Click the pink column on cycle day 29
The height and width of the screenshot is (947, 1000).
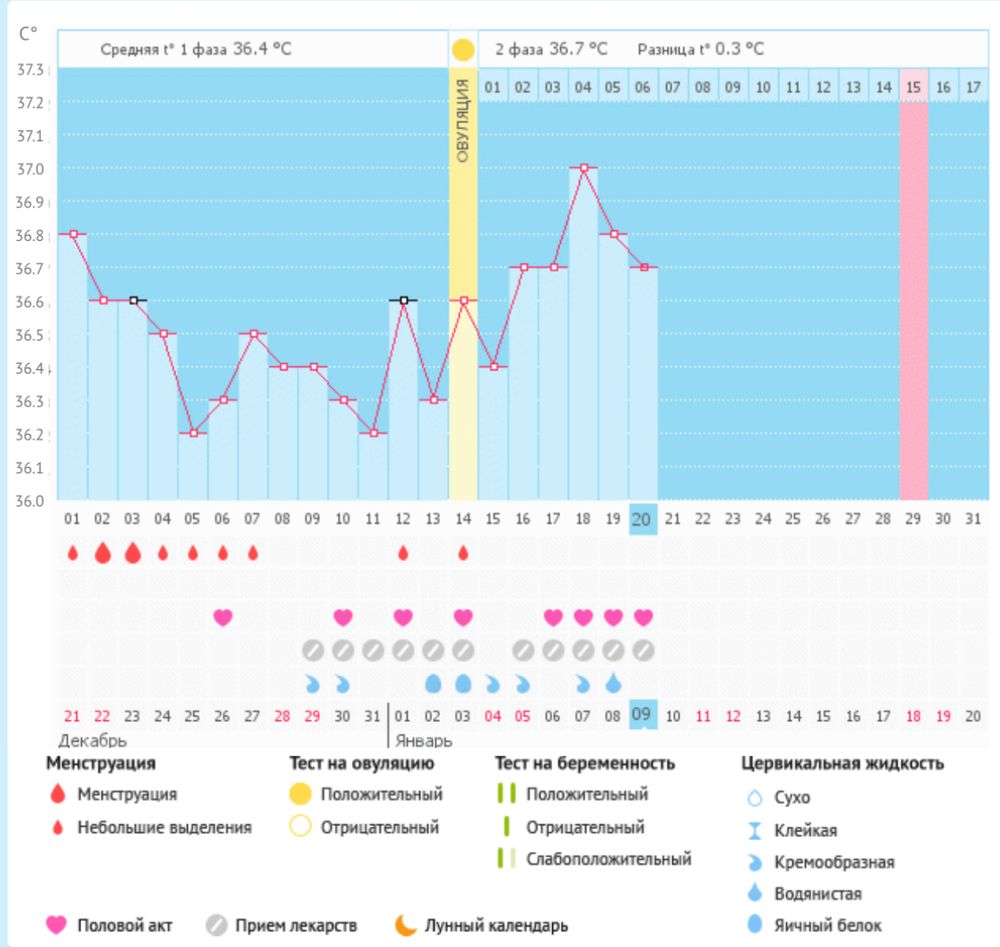(913, 301)
